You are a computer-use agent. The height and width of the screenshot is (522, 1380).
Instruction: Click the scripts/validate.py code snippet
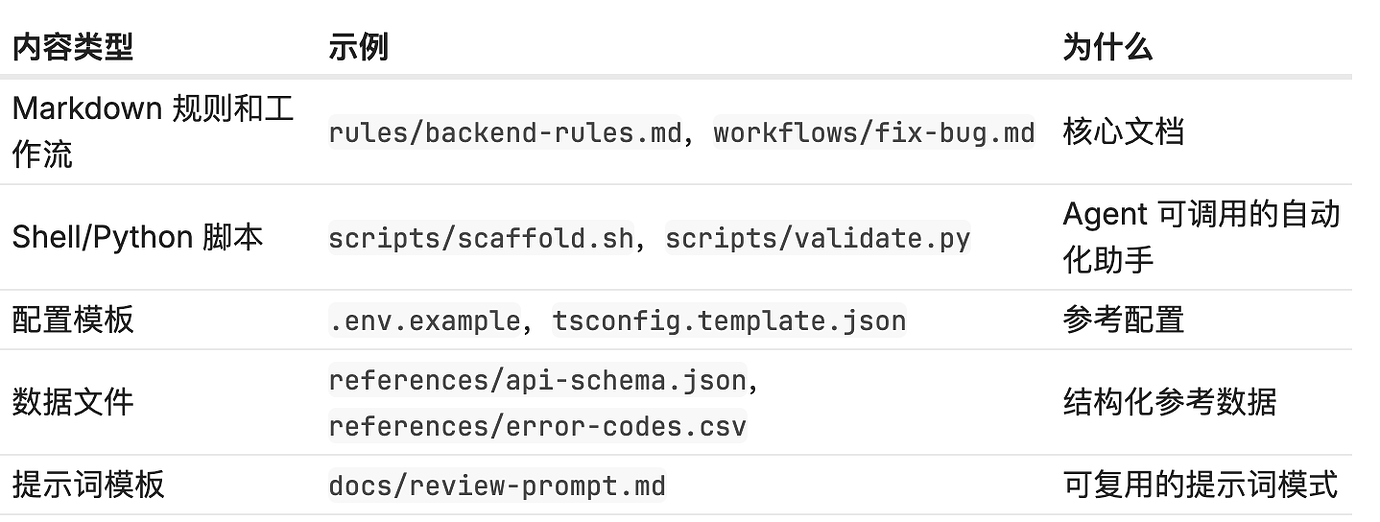[818, 239]
